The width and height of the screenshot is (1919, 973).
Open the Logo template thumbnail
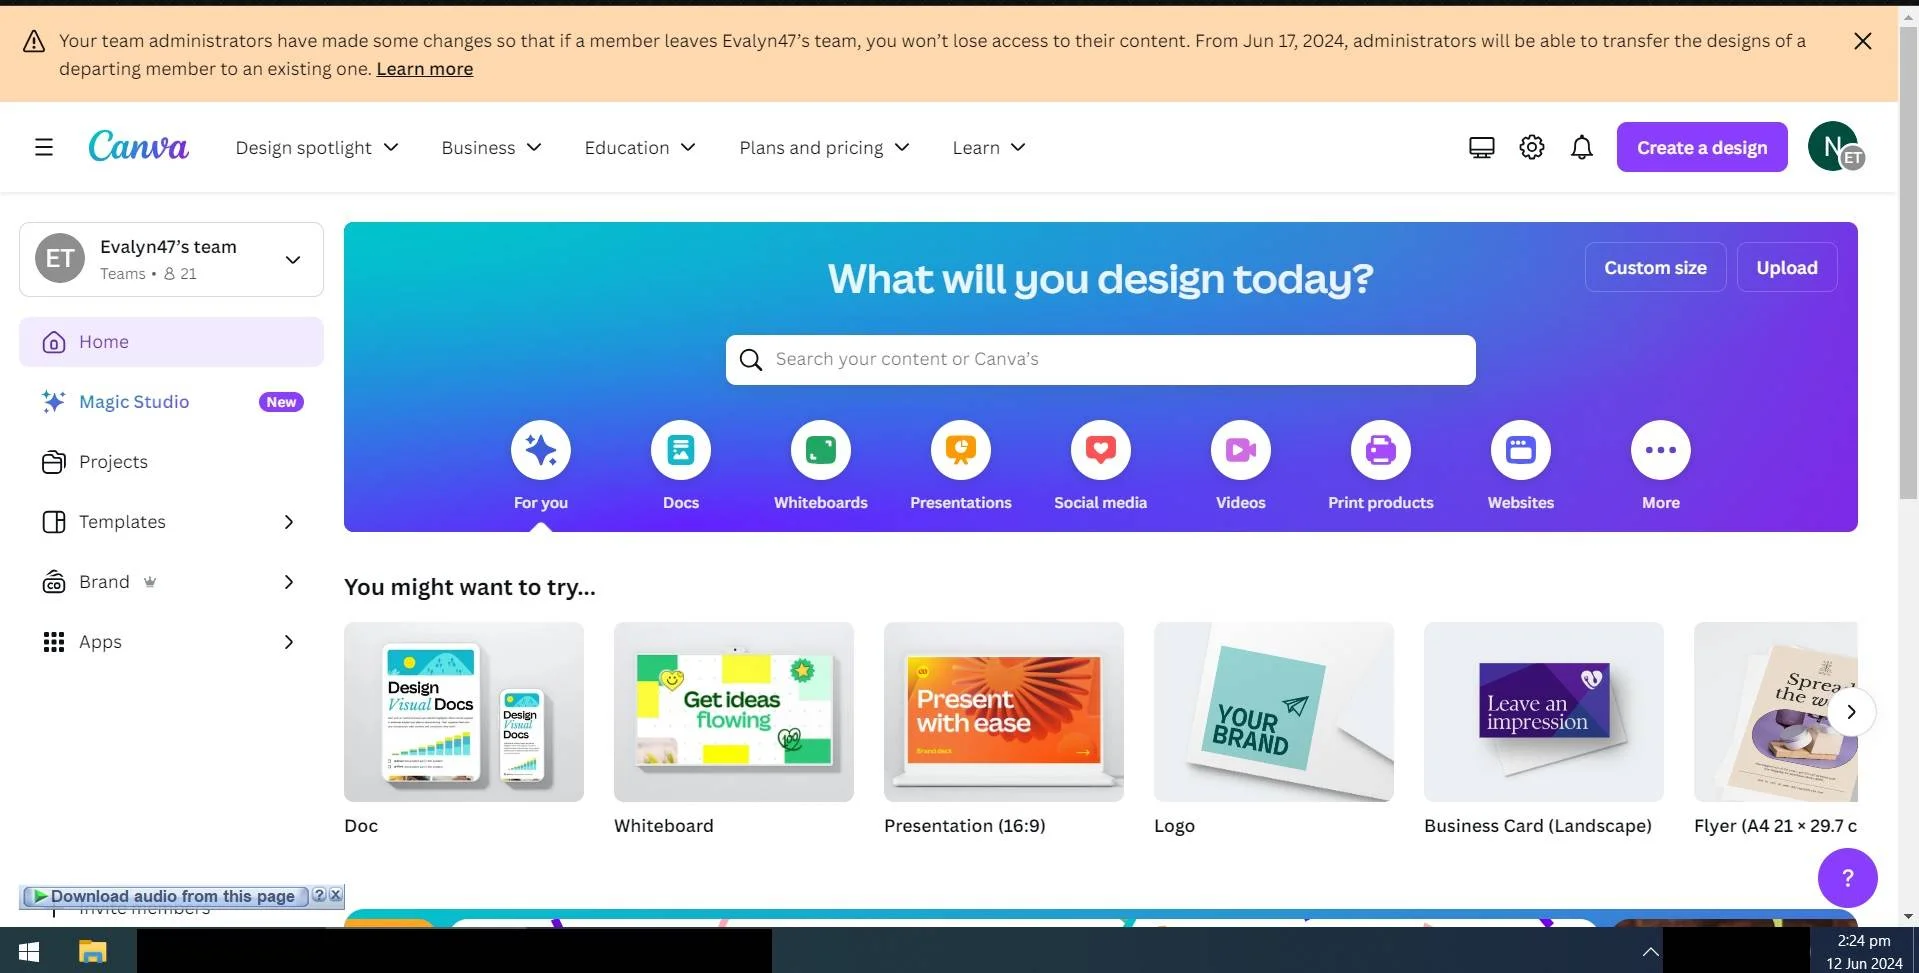coord(1274,712)
